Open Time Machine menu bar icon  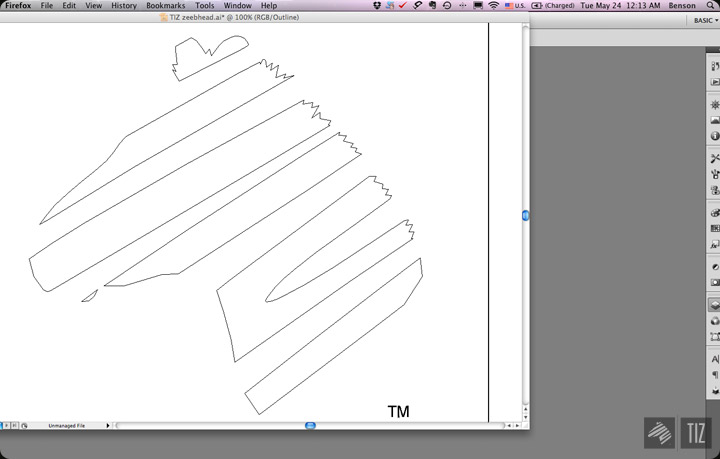tap(445, 6)
